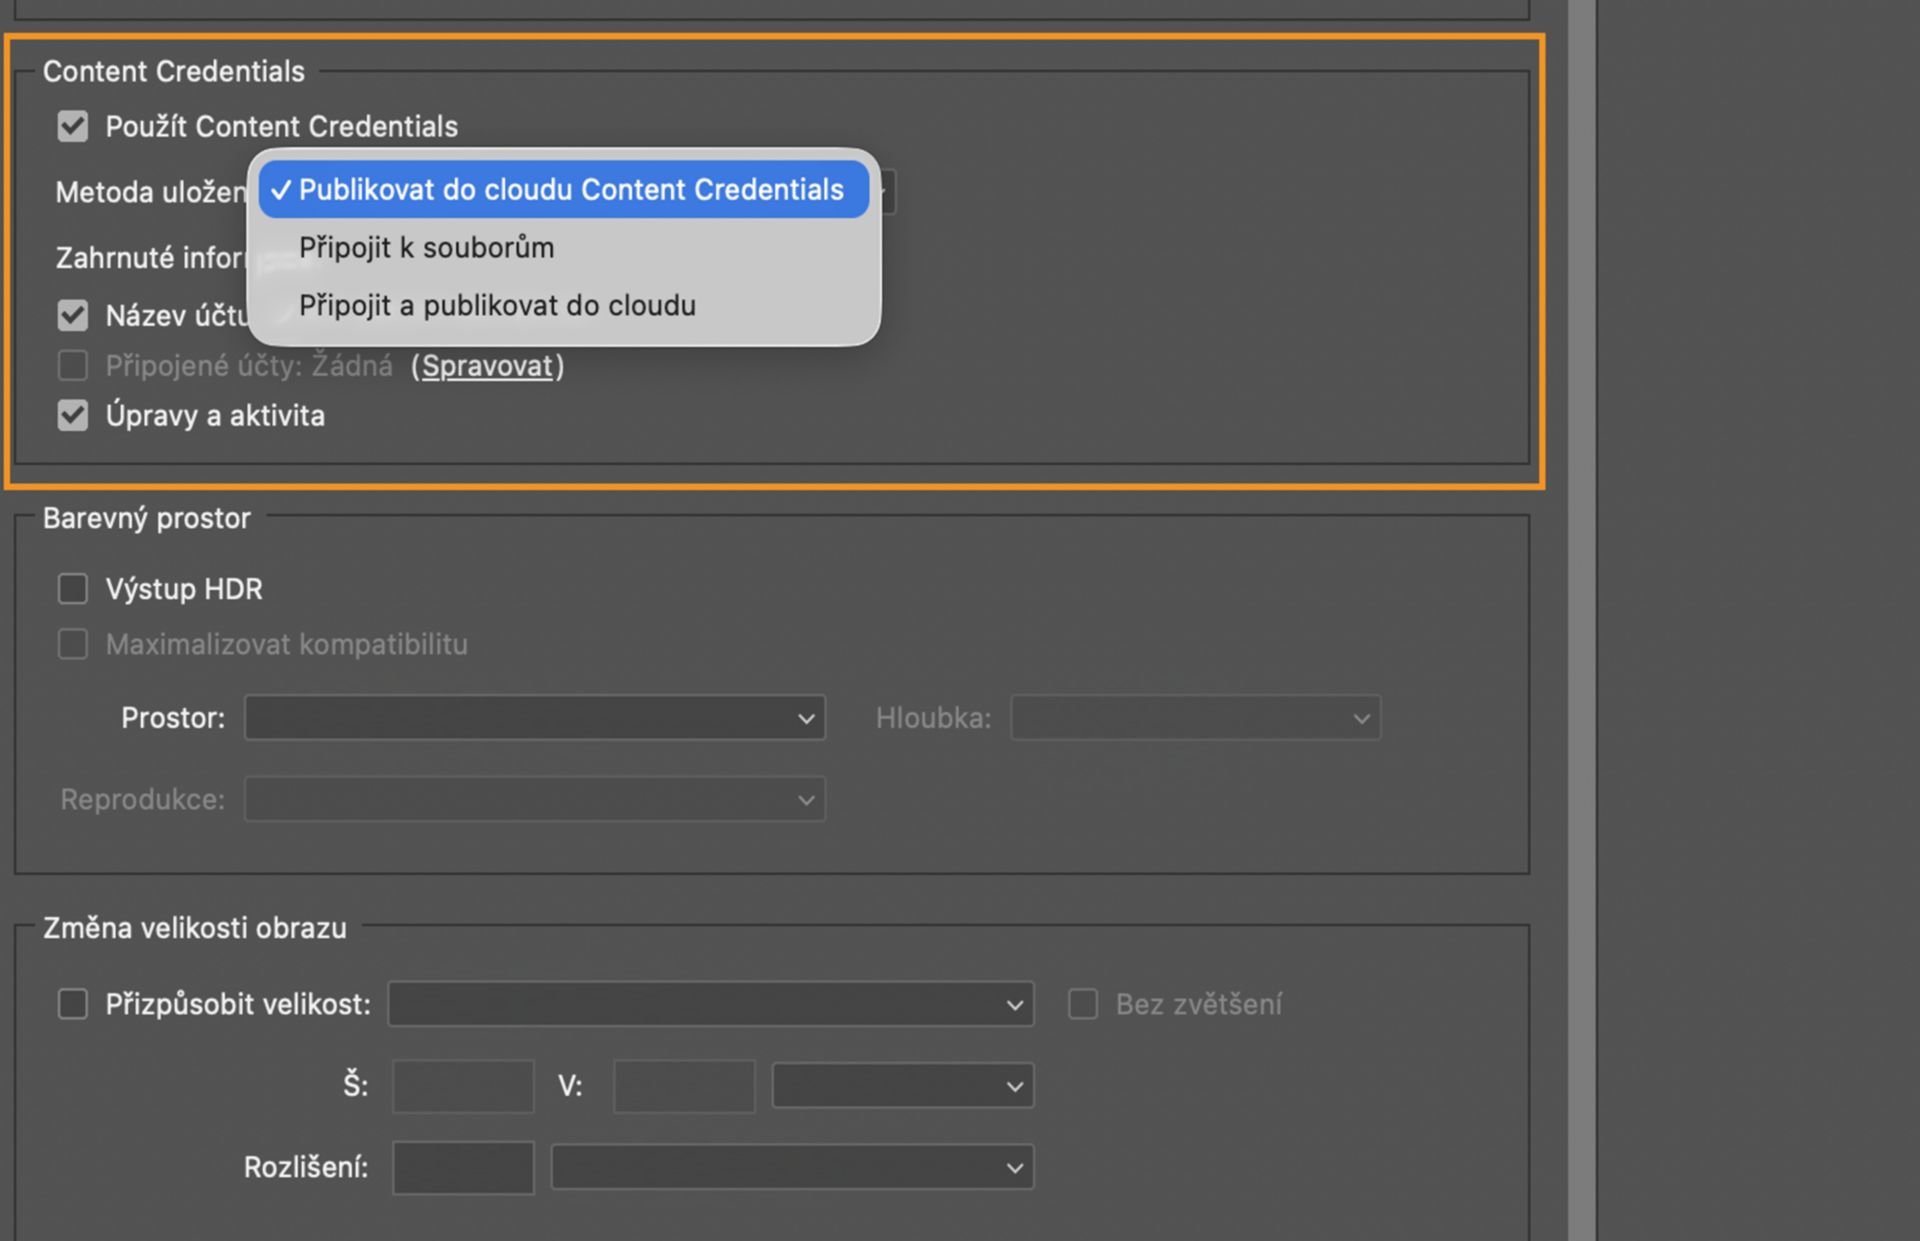The width and height of the screenshot is (1920, 1241).
Task: Click the Rozlišení input field
Action: (463, 1168)
